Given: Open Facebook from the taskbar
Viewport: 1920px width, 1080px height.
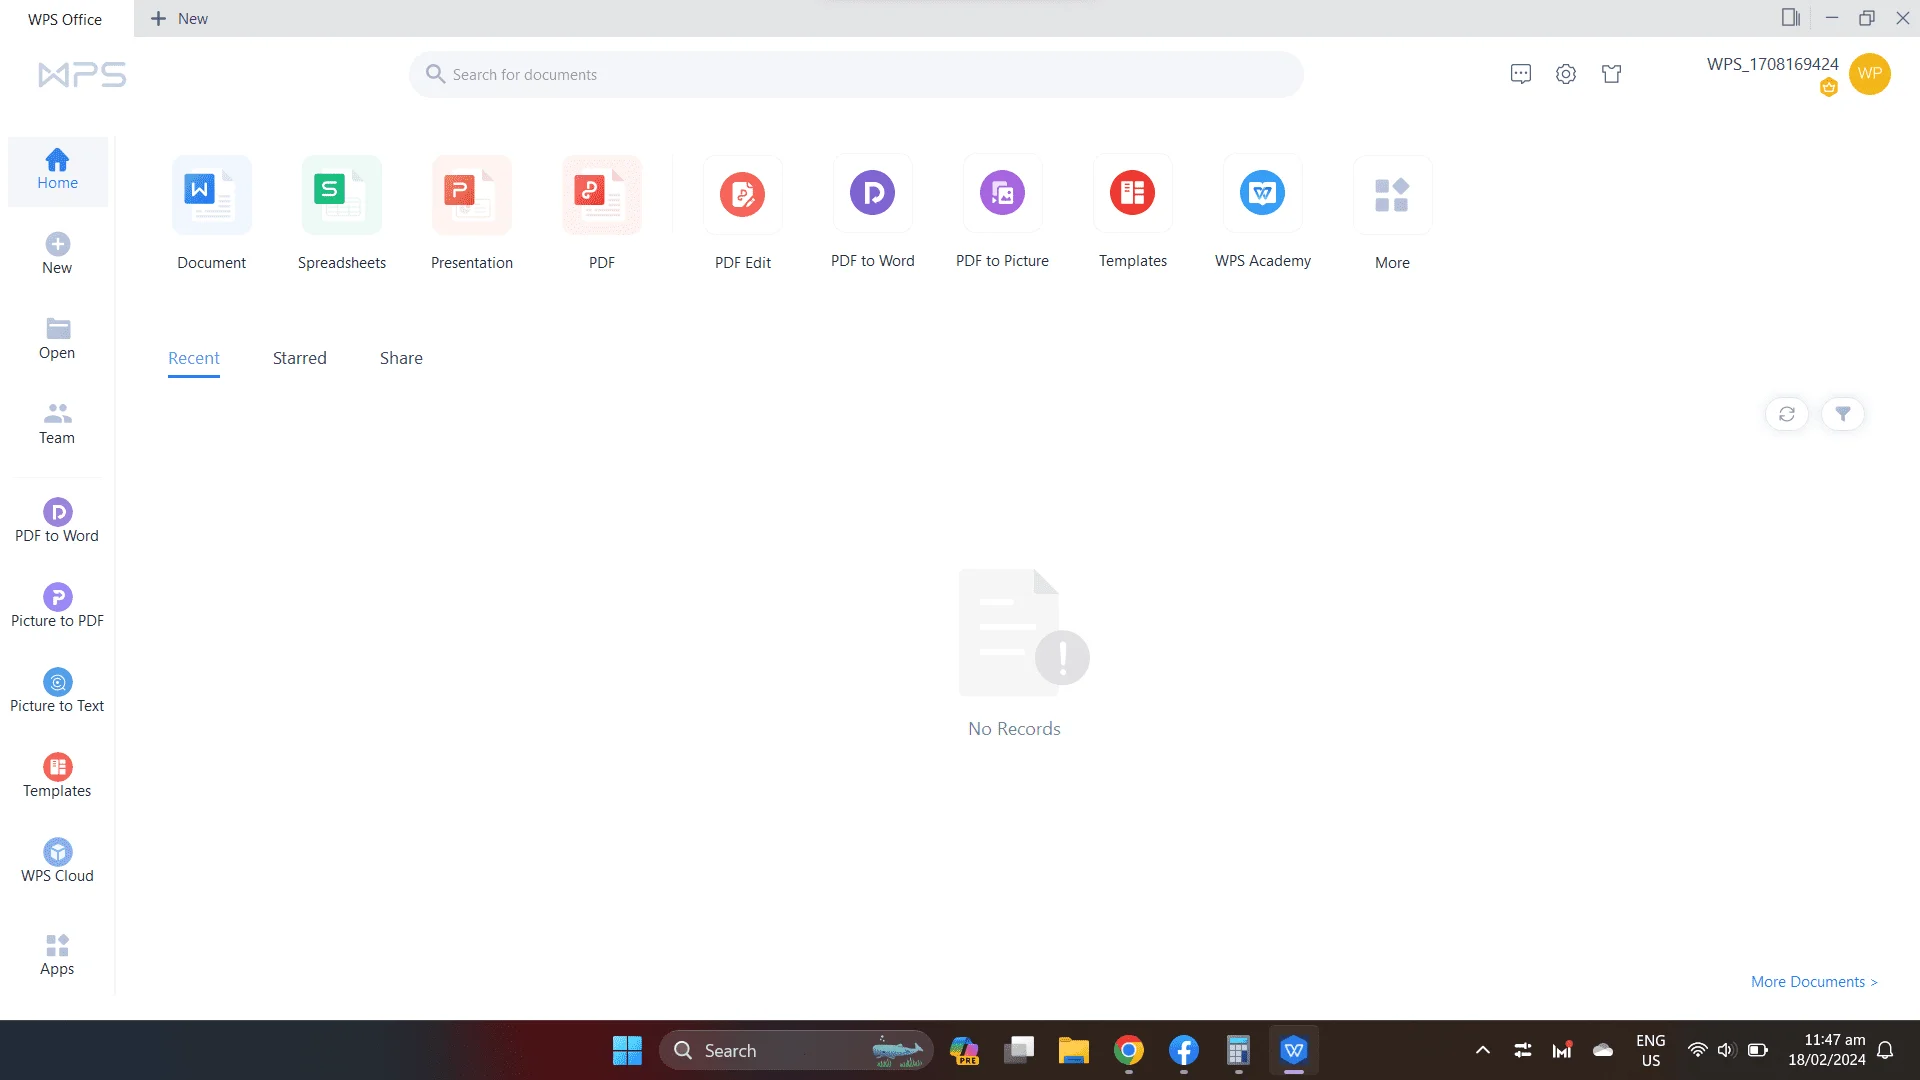Looking at the screenshot, I should [x=1184, y=1051].
